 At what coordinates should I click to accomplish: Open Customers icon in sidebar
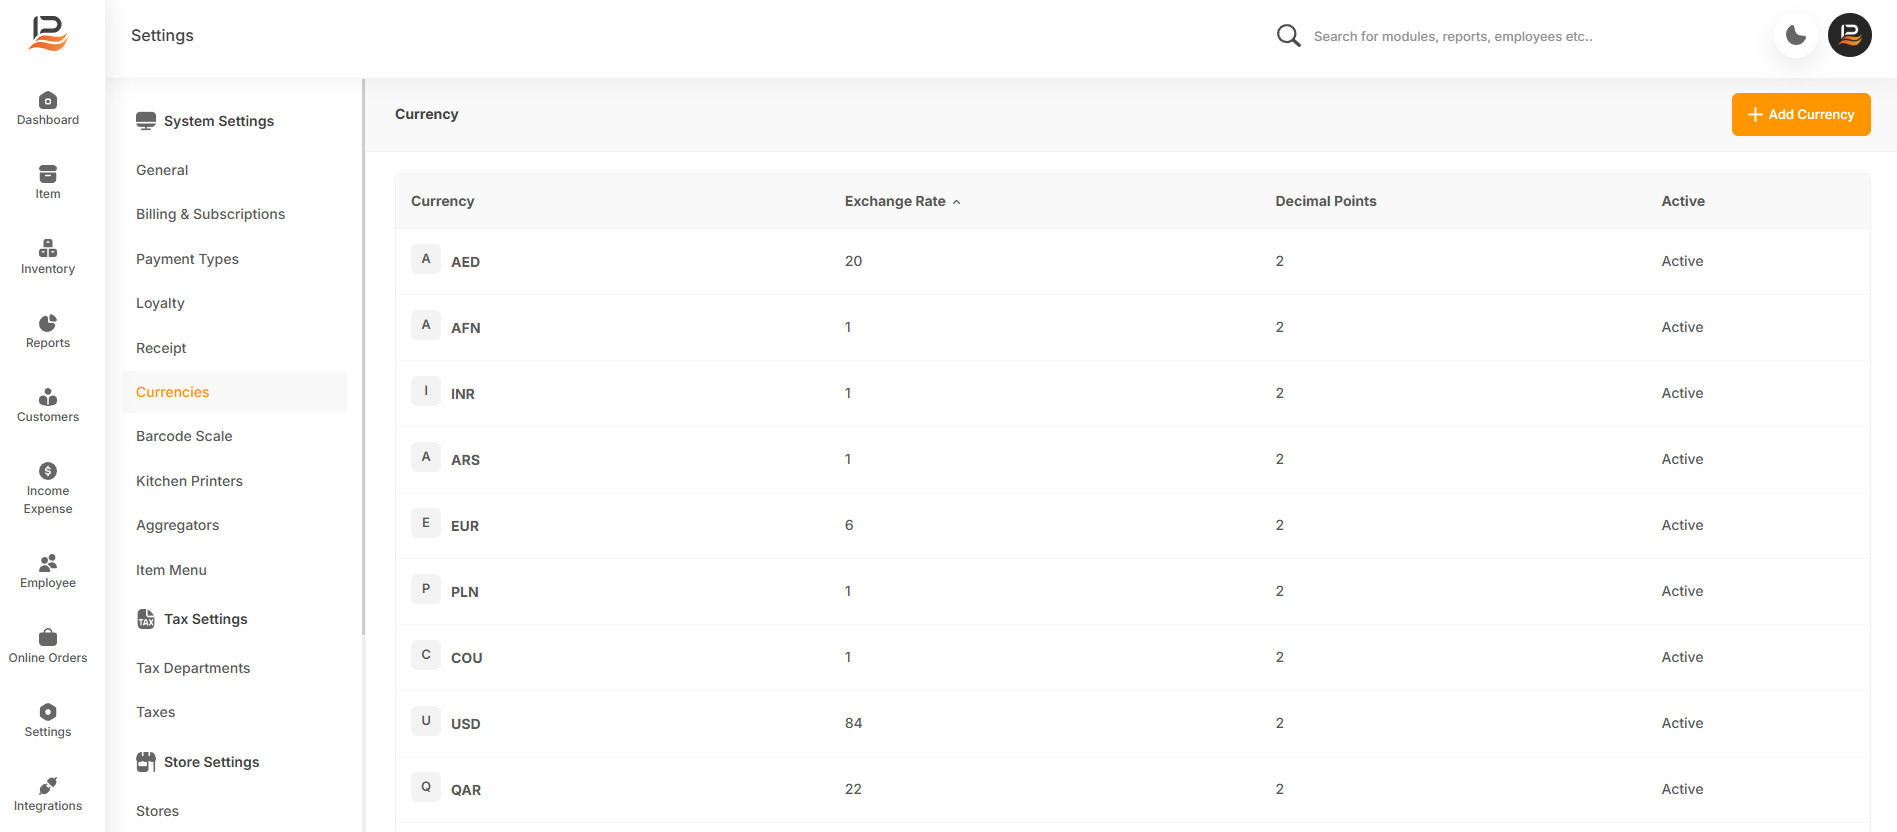48,397
